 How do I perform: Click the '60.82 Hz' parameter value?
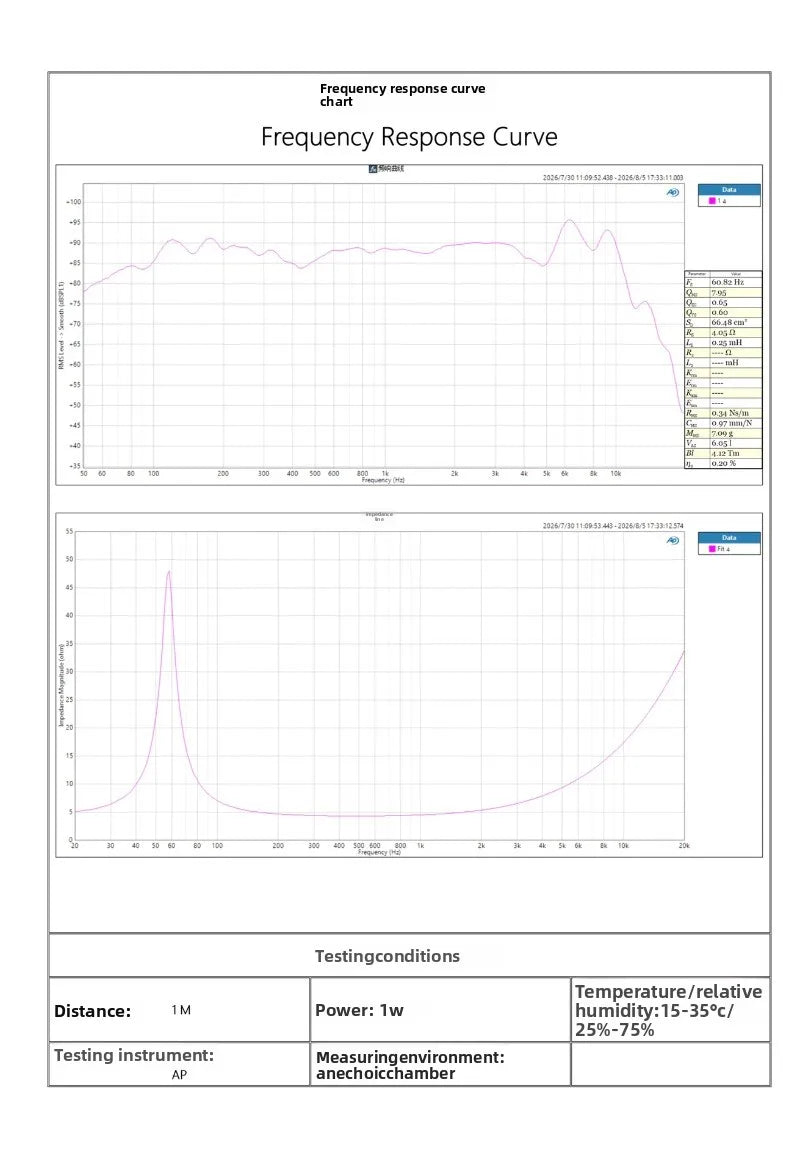coord(727,283)
